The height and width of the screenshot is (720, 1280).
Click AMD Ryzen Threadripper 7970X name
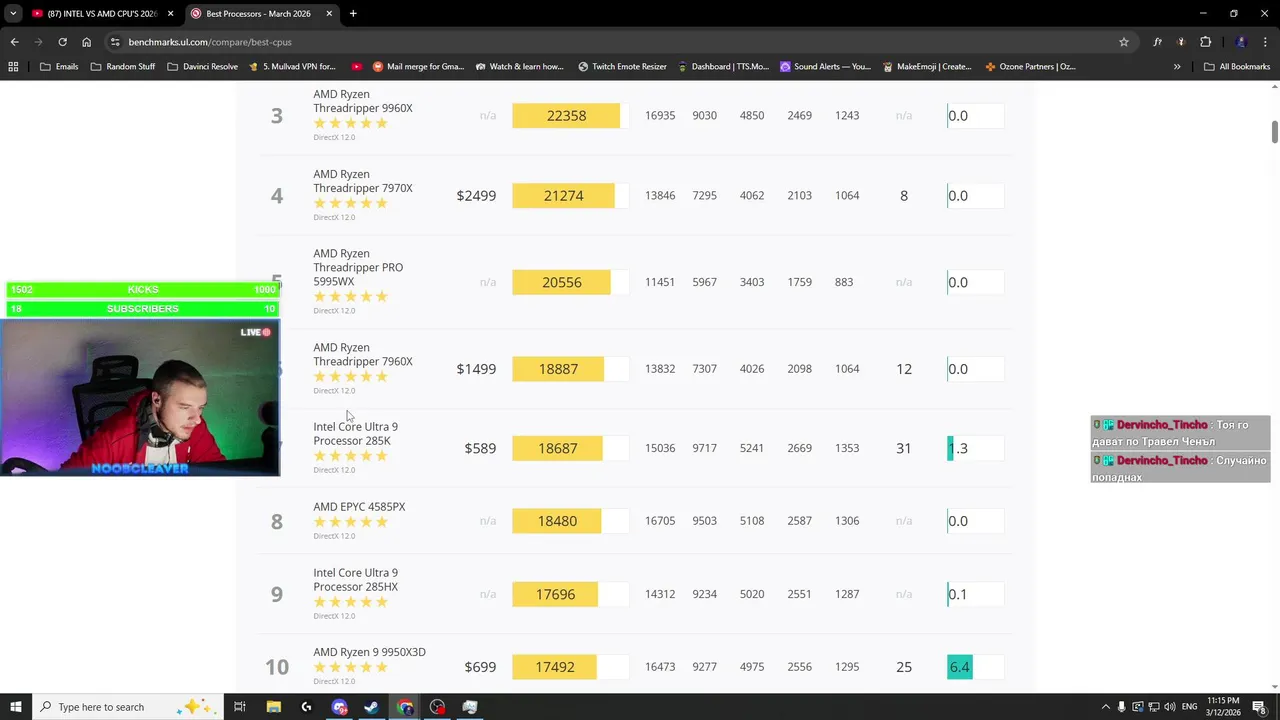[x=363, y=181]
